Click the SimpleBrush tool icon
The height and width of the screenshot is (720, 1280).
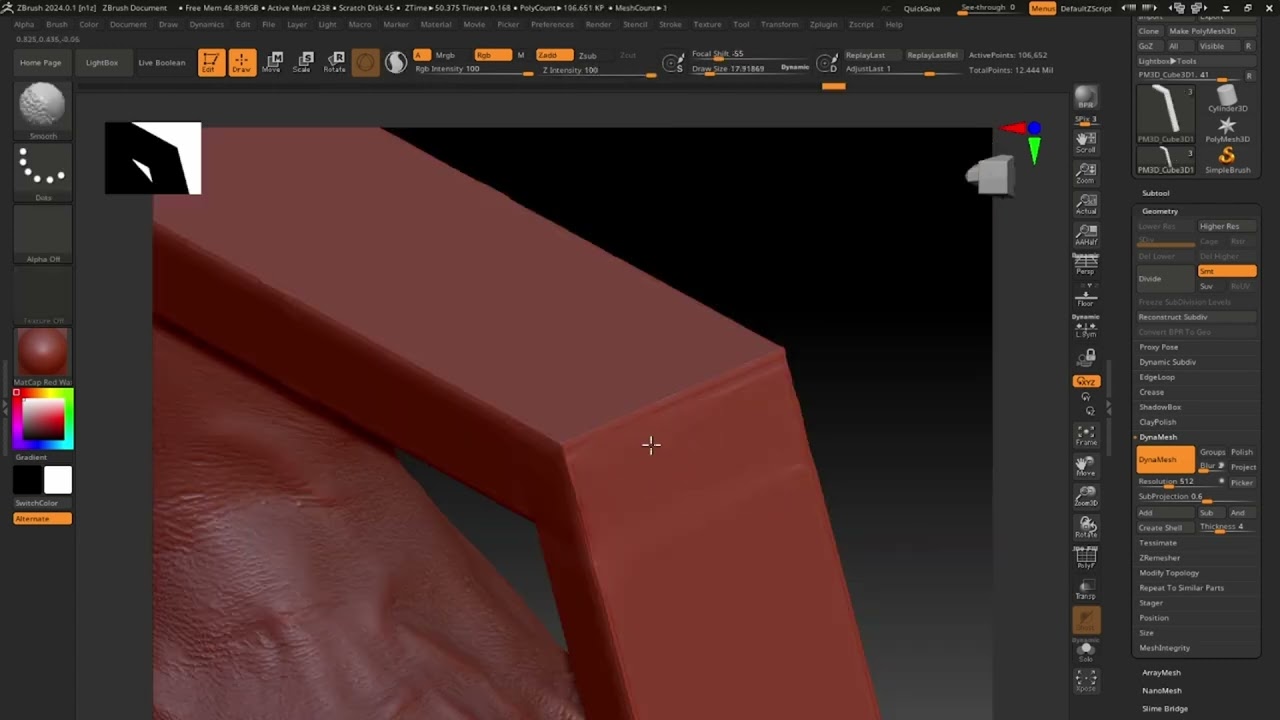click(1227, 159)
